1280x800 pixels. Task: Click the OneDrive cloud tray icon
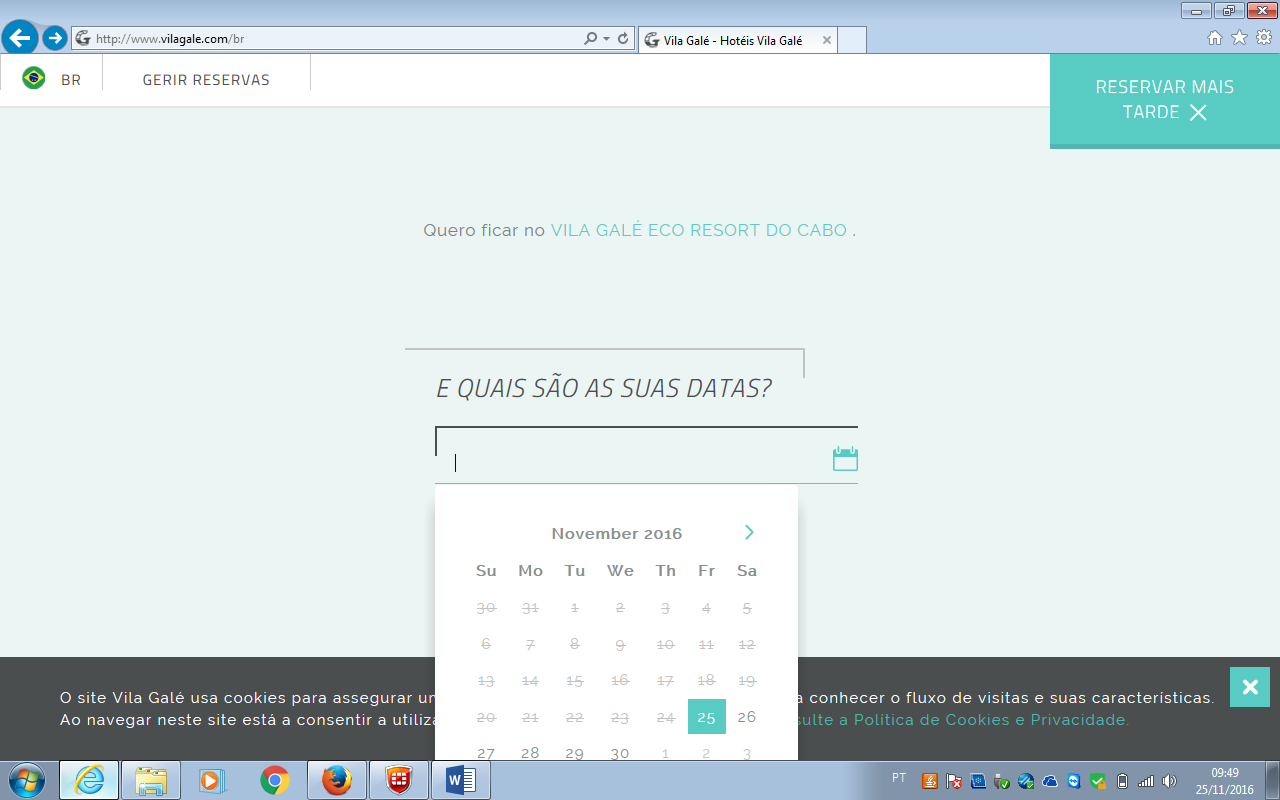tap(1050, 781)
